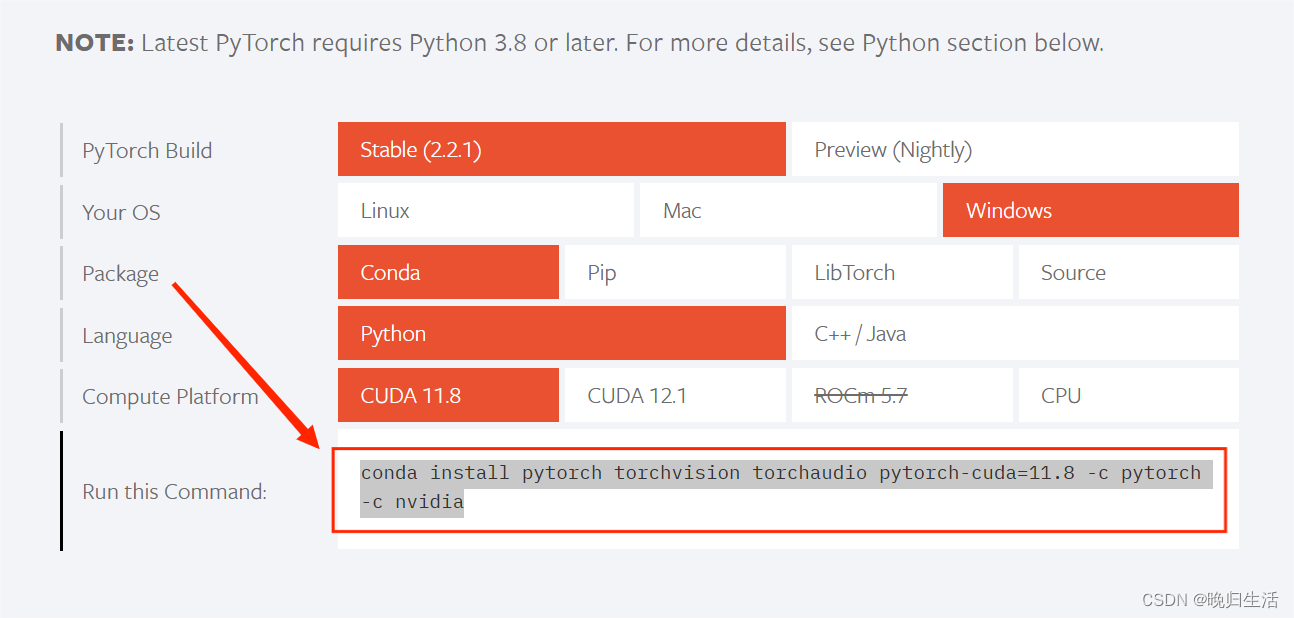1294x618 pixels.
Task: Click the Your OS row label
Action: point(121,212)
